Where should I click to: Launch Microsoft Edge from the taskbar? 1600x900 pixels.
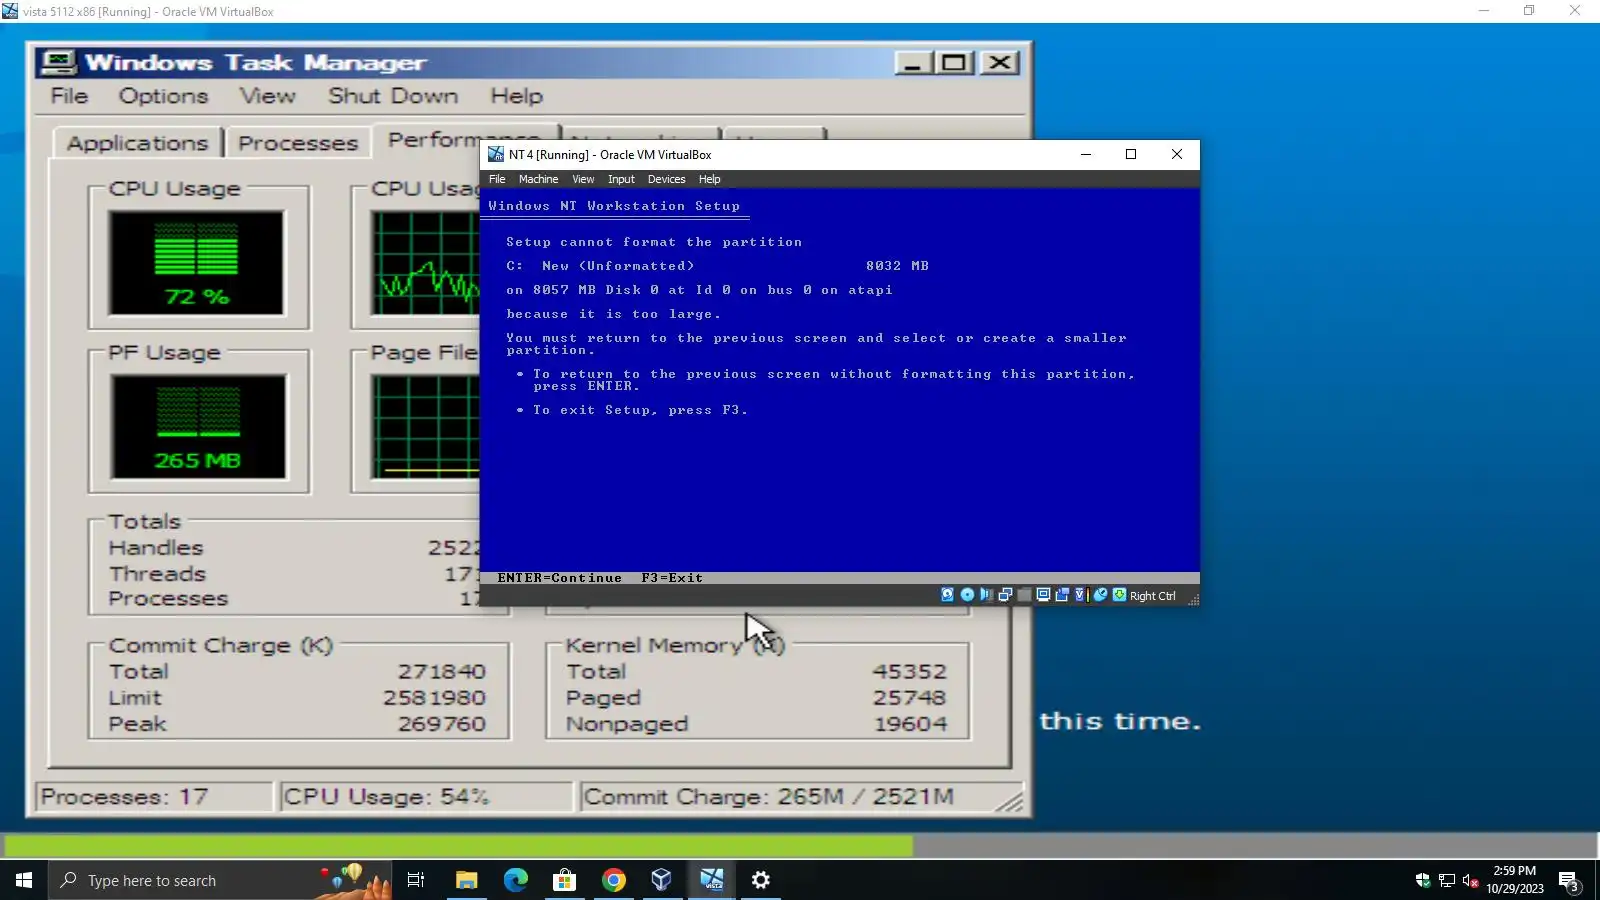click(515, 880)
